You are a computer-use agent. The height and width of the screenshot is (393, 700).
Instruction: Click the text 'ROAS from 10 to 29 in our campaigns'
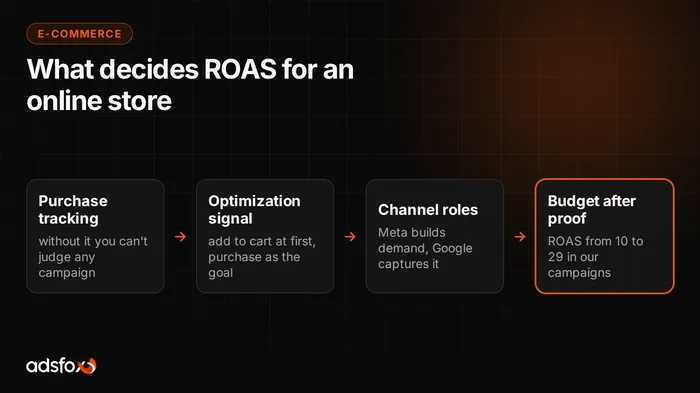tap(596, 257)
